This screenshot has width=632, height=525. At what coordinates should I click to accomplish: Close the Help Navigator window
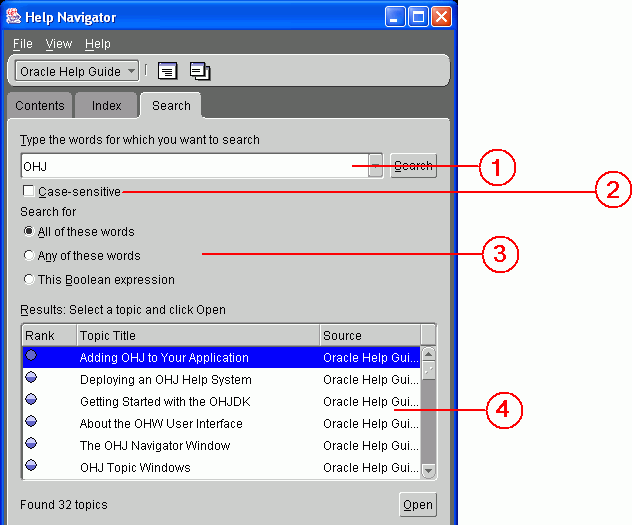[x=442, y=17]
